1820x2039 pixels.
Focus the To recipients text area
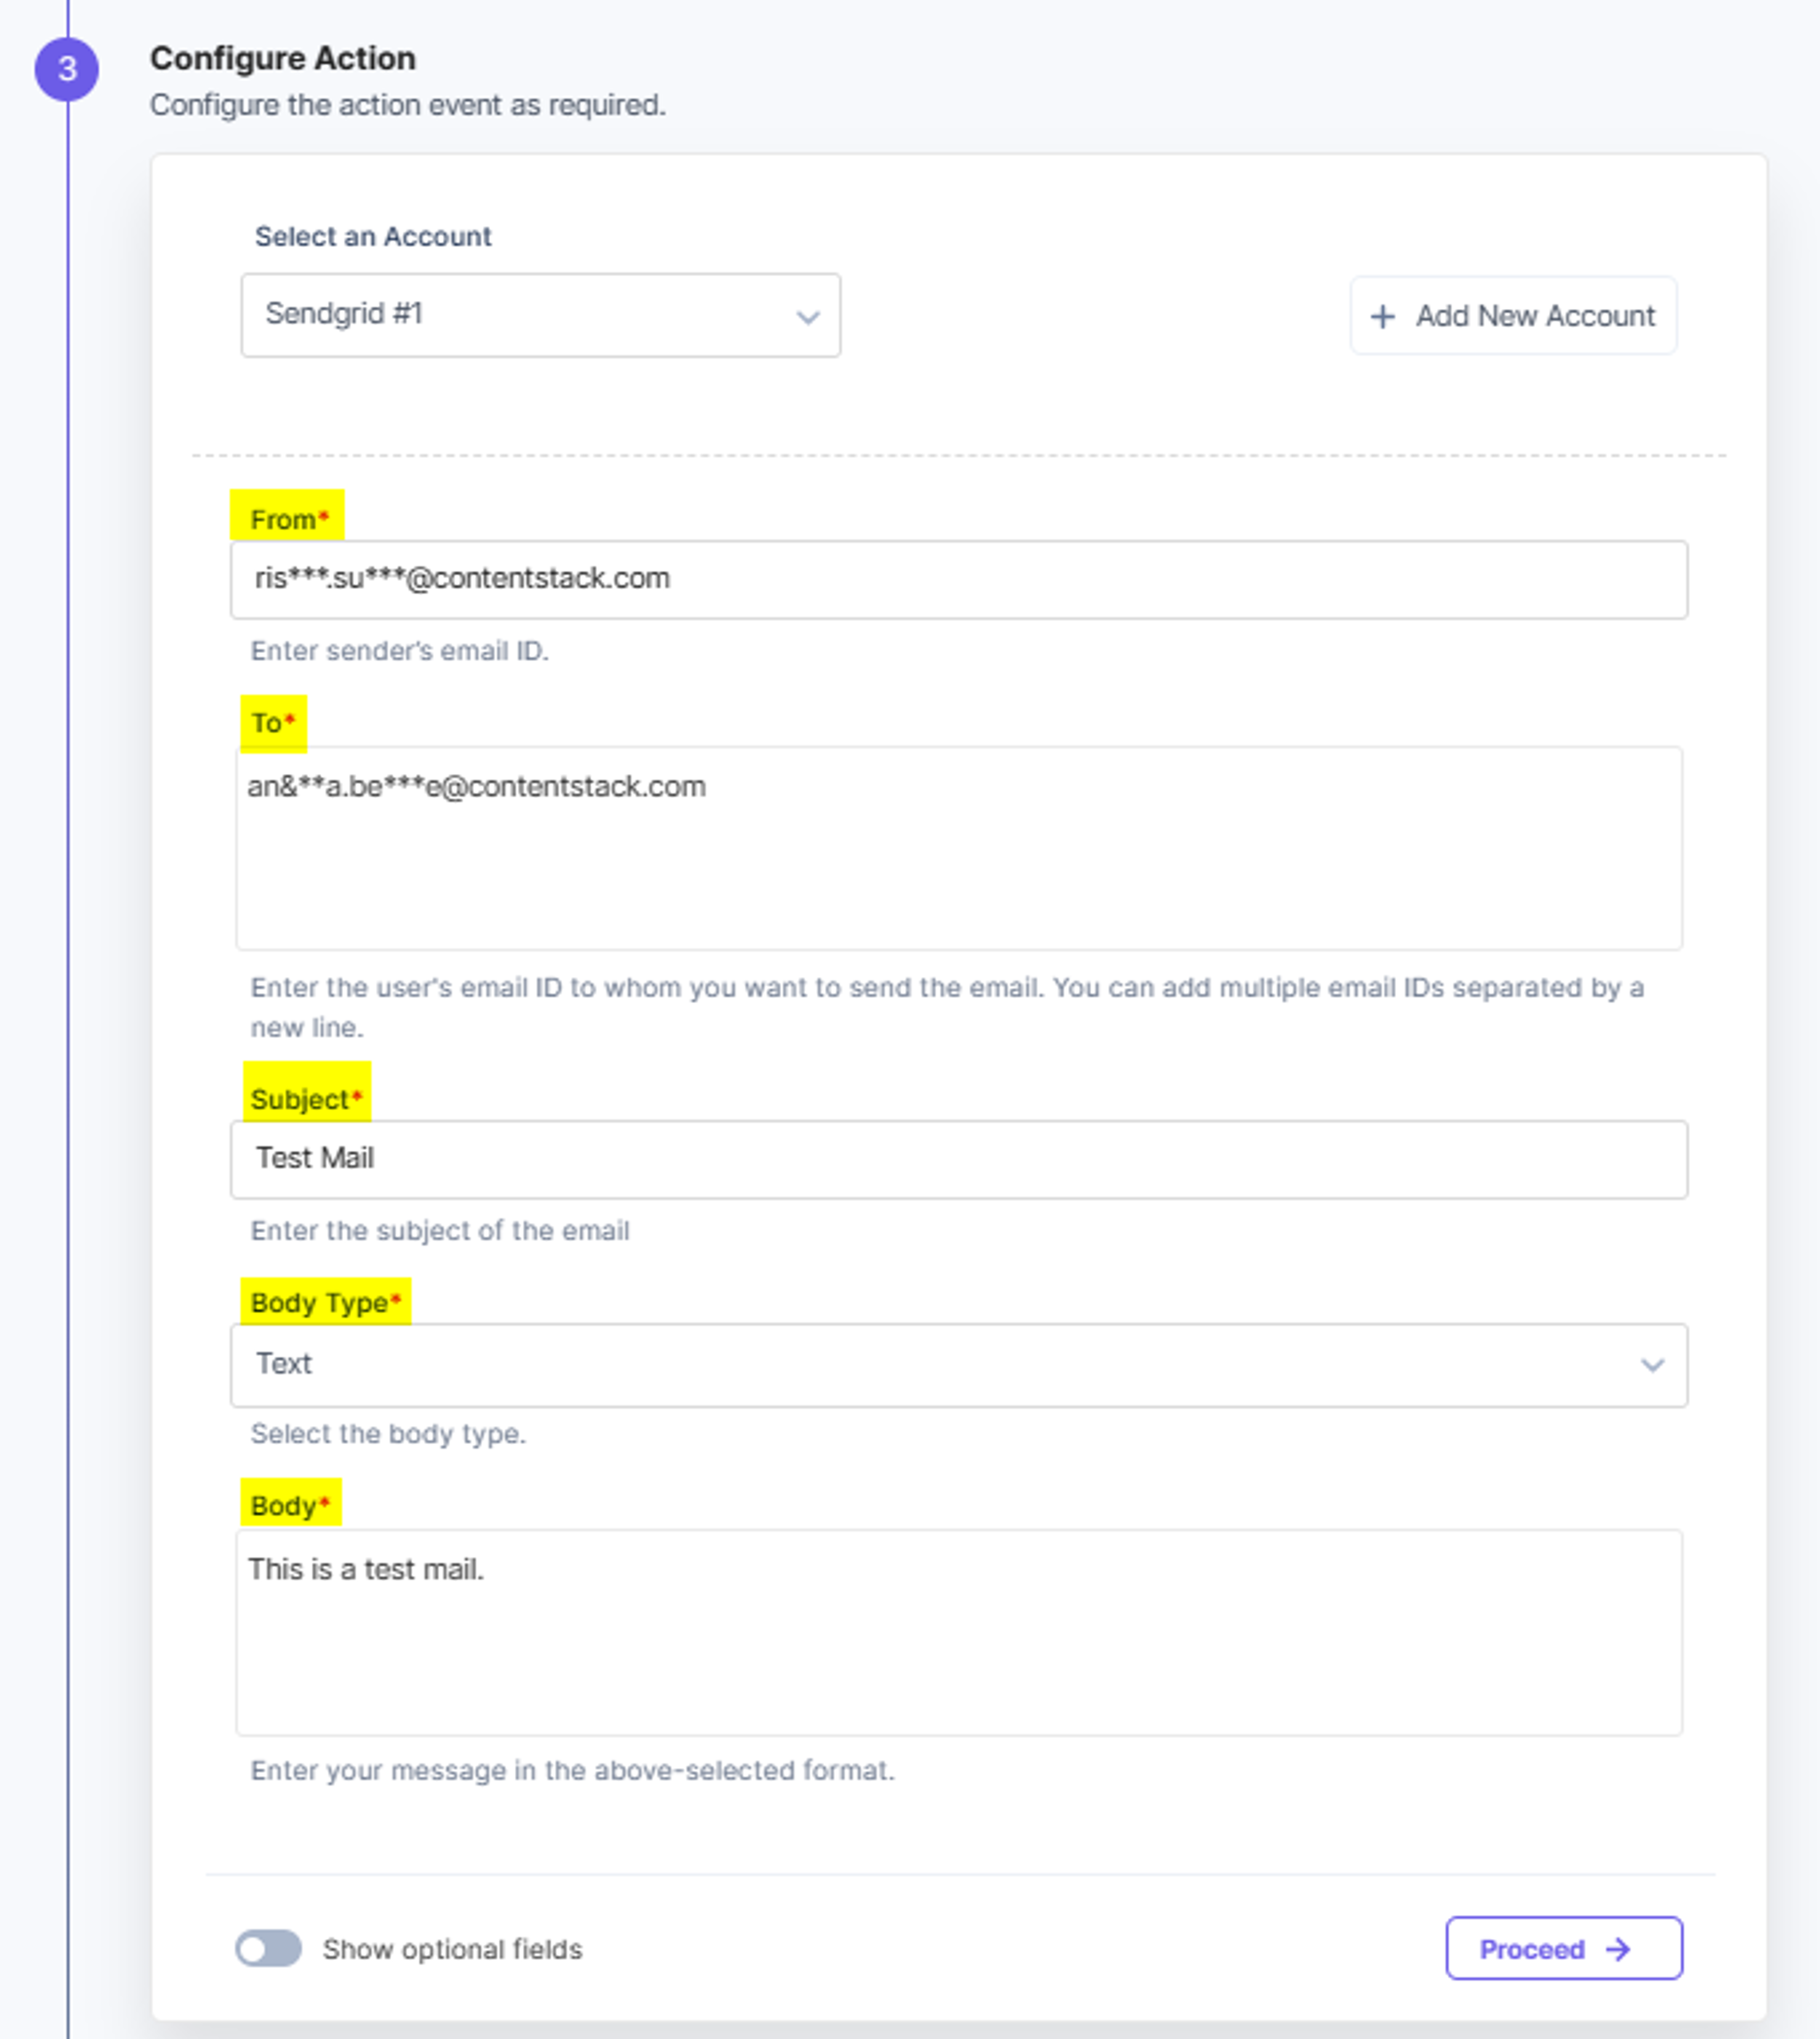pyautogui.click(x=958, y=848)
